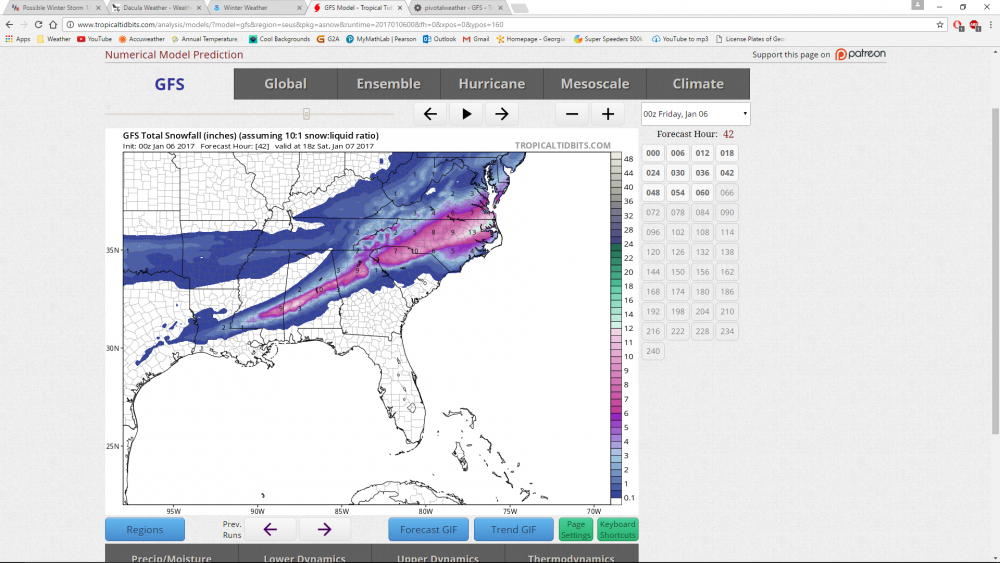Image resolution: width=1000 pixels, height=563 pixels.
Task: Open a new browser tab
Action: pos(520,8)
